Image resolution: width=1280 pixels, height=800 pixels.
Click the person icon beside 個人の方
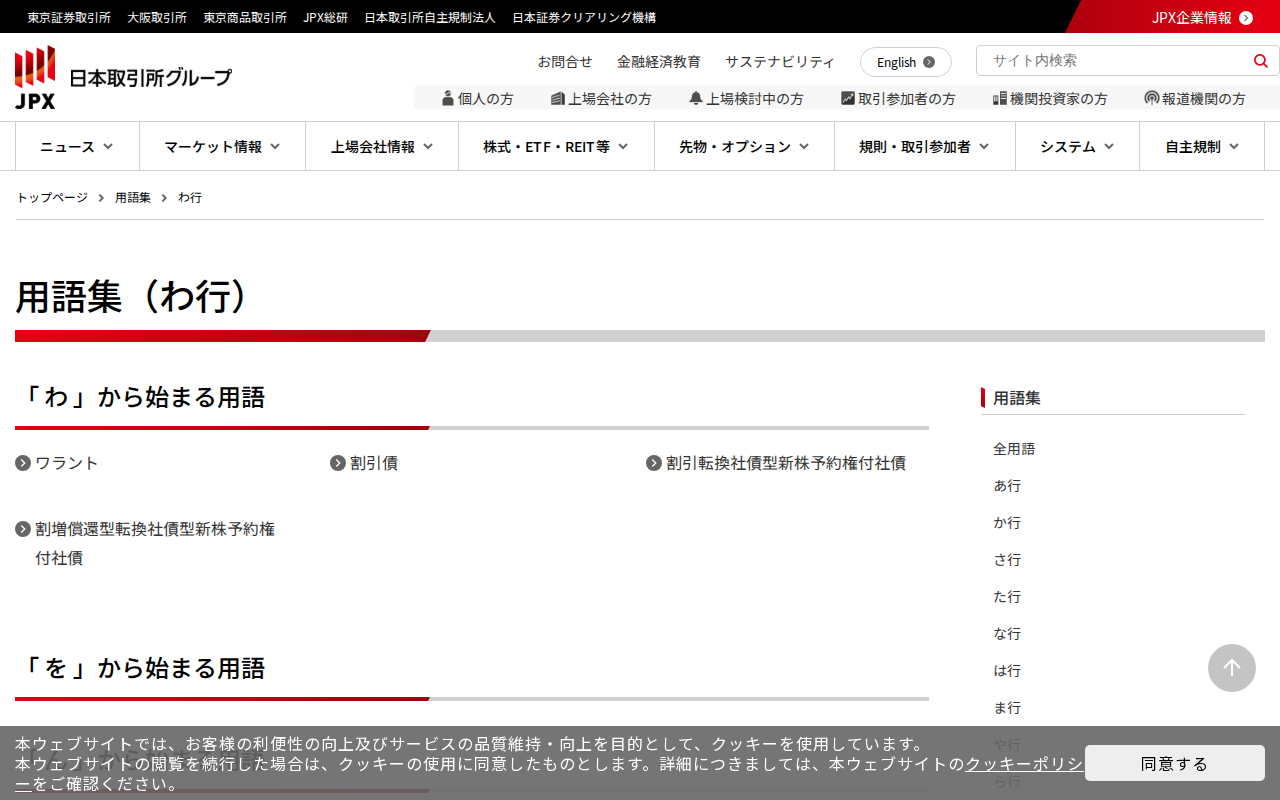(x=448, y=98)
